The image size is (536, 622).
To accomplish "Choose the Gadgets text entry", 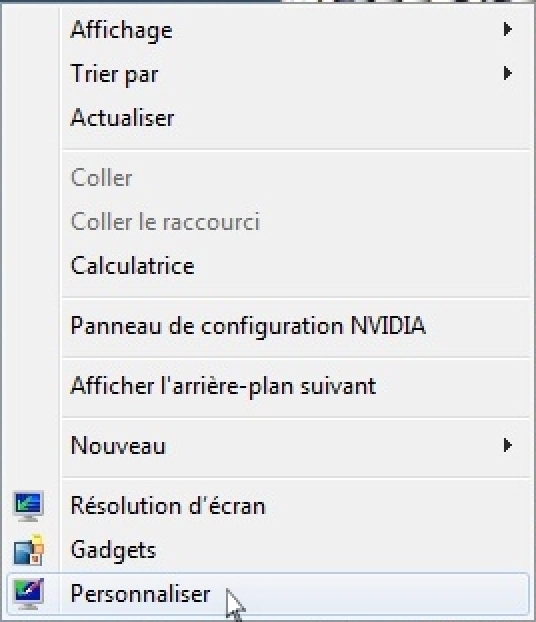I will (113, 551).
